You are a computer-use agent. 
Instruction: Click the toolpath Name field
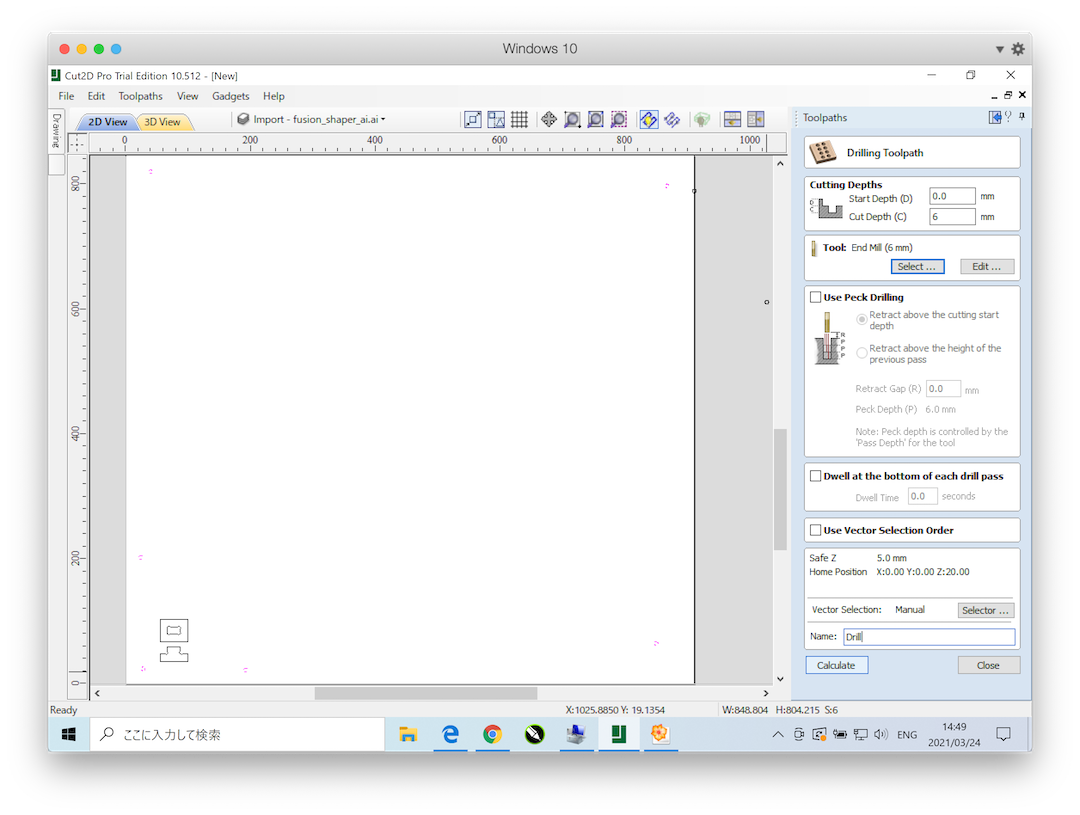[x=929, y=637]
